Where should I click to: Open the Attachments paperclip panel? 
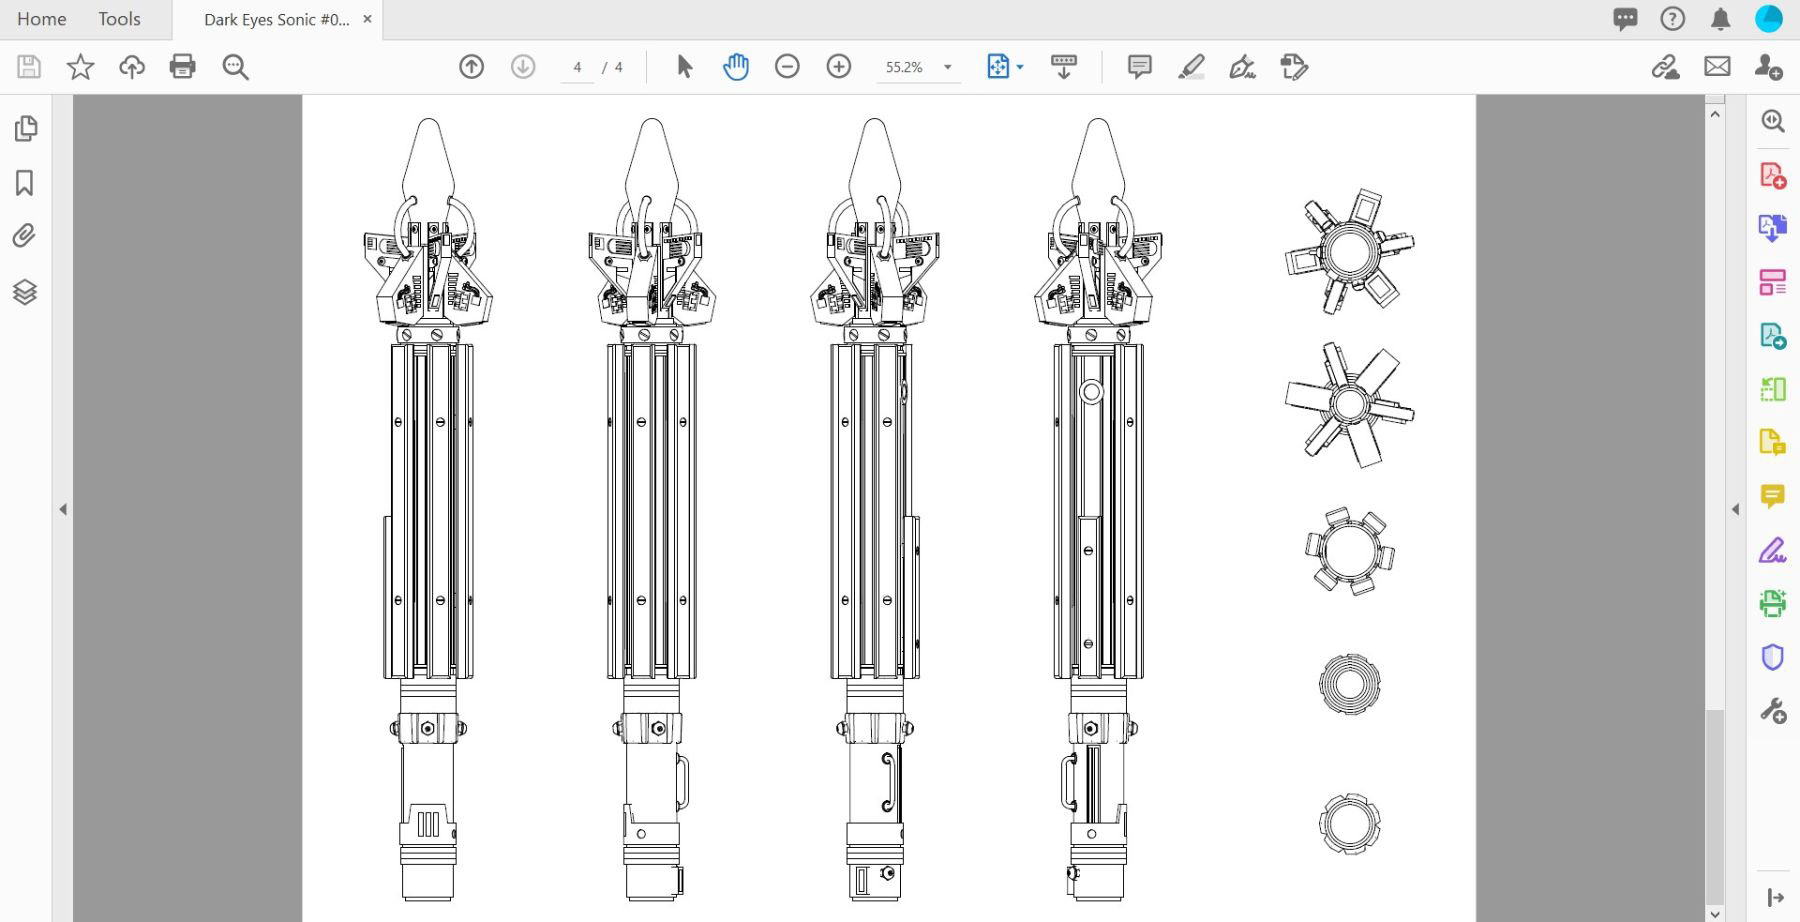point(25,236)
